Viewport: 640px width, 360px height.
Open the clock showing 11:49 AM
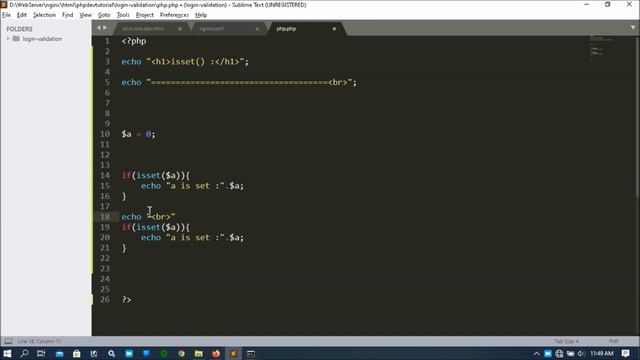tap(602, 353)
